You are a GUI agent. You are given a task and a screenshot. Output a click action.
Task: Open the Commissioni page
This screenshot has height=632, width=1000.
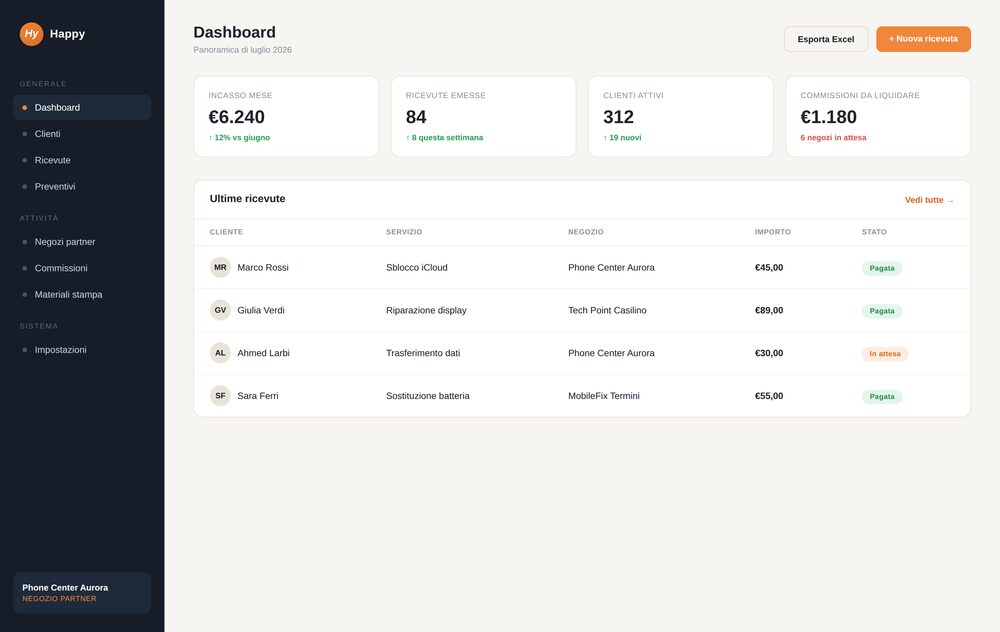click(82, 268)
